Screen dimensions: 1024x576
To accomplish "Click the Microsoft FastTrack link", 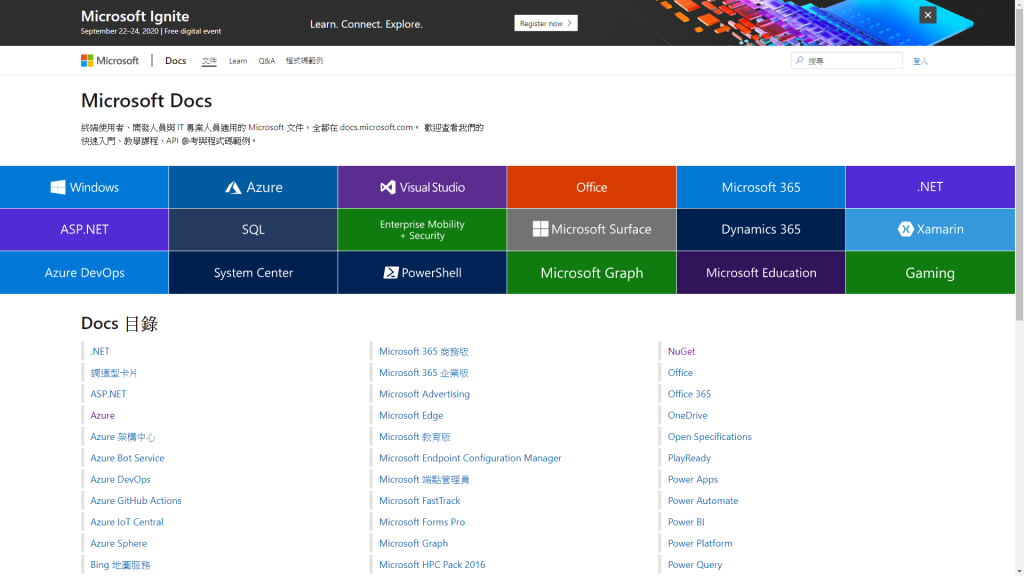I will click(420, 501).
